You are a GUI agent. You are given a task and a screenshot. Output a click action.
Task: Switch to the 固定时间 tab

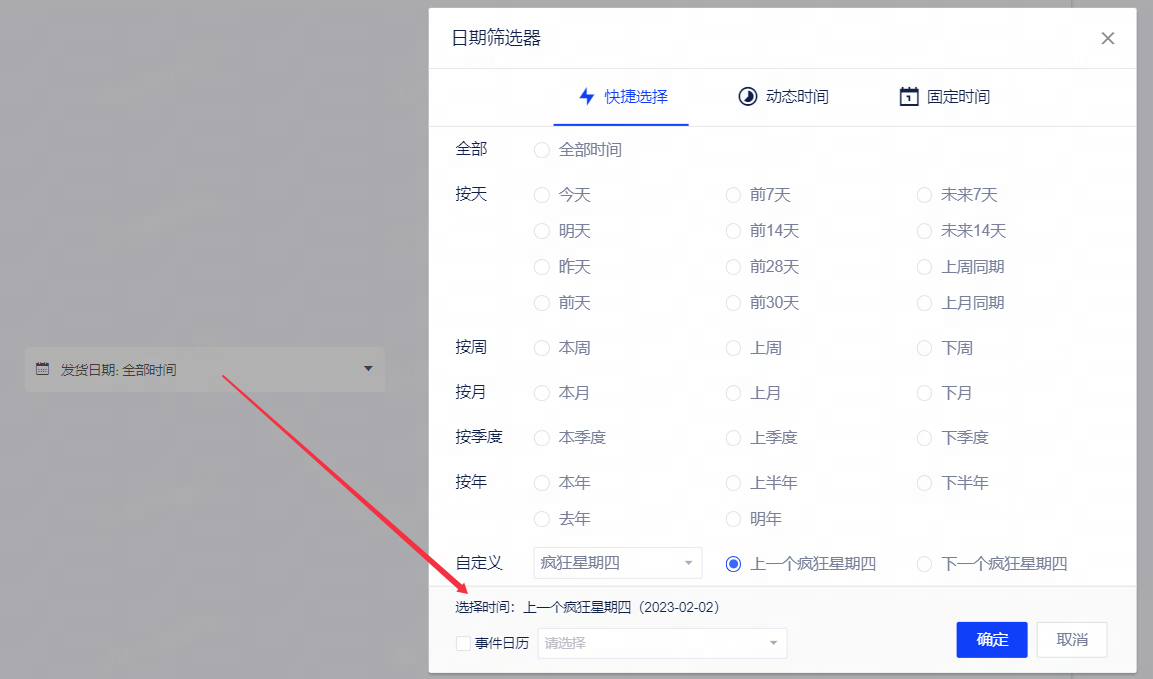[944, 97]
